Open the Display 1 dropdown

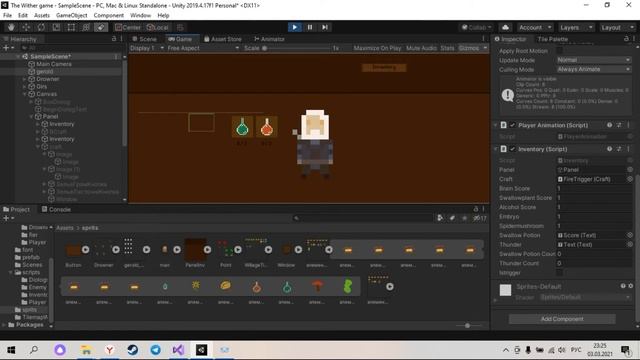pyautogui.click(x=147, y=48)
